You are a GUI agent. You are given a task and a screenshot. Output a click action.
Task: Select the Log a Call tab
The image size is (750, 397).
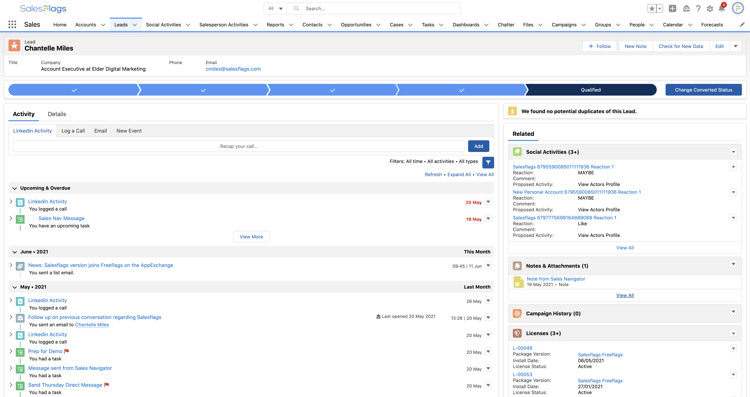(x=73, y=131)
